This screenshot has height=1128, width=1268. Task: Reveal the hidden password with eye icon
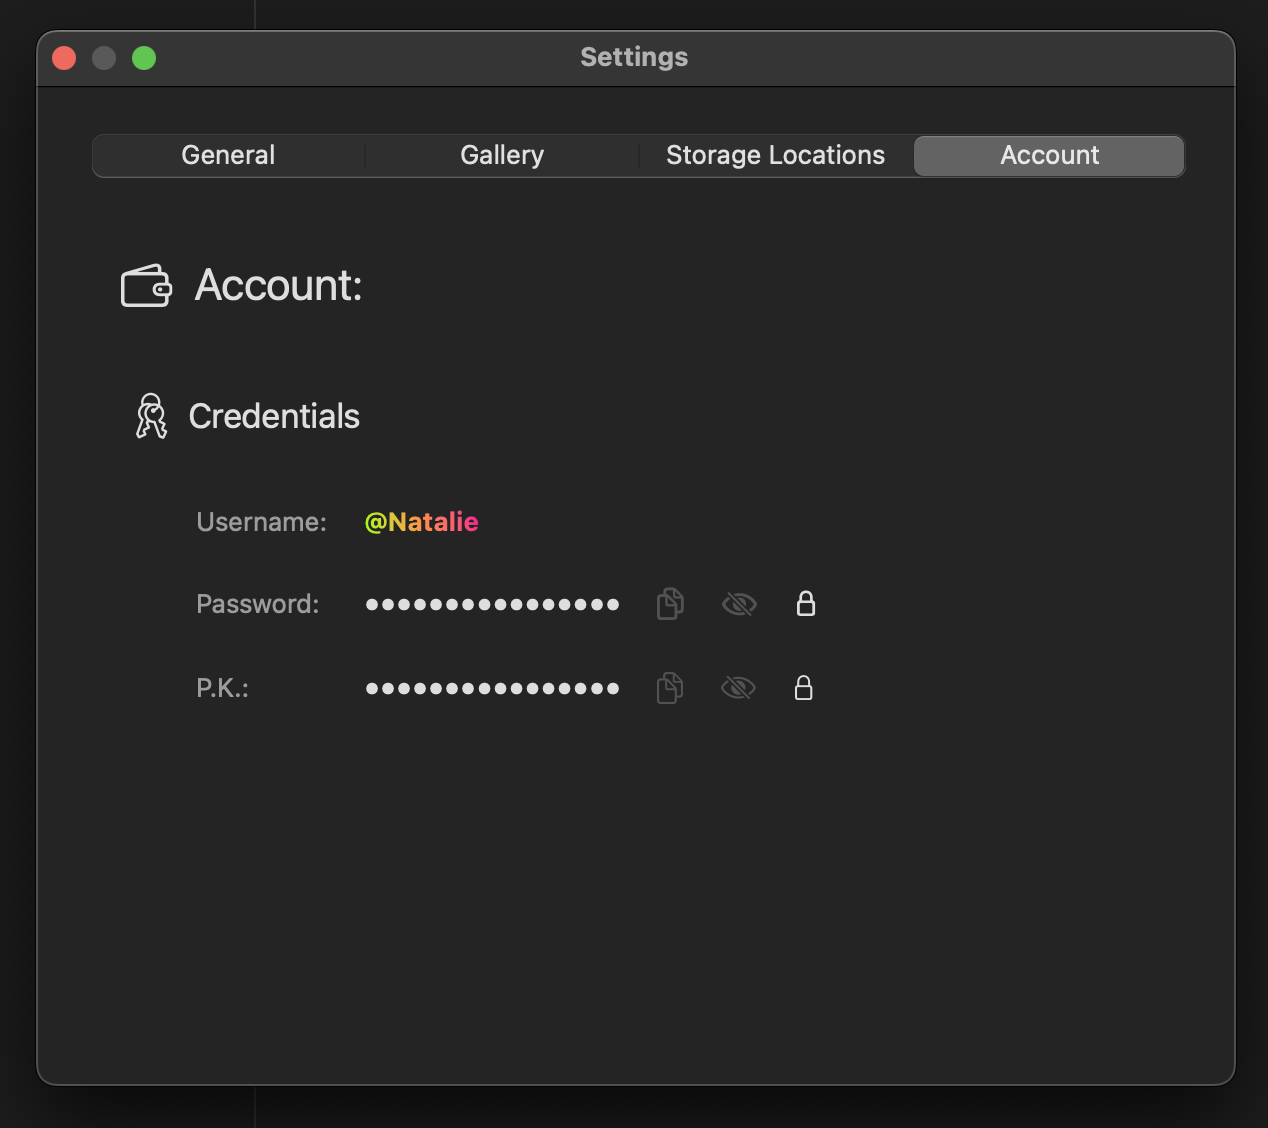(739, 604)
